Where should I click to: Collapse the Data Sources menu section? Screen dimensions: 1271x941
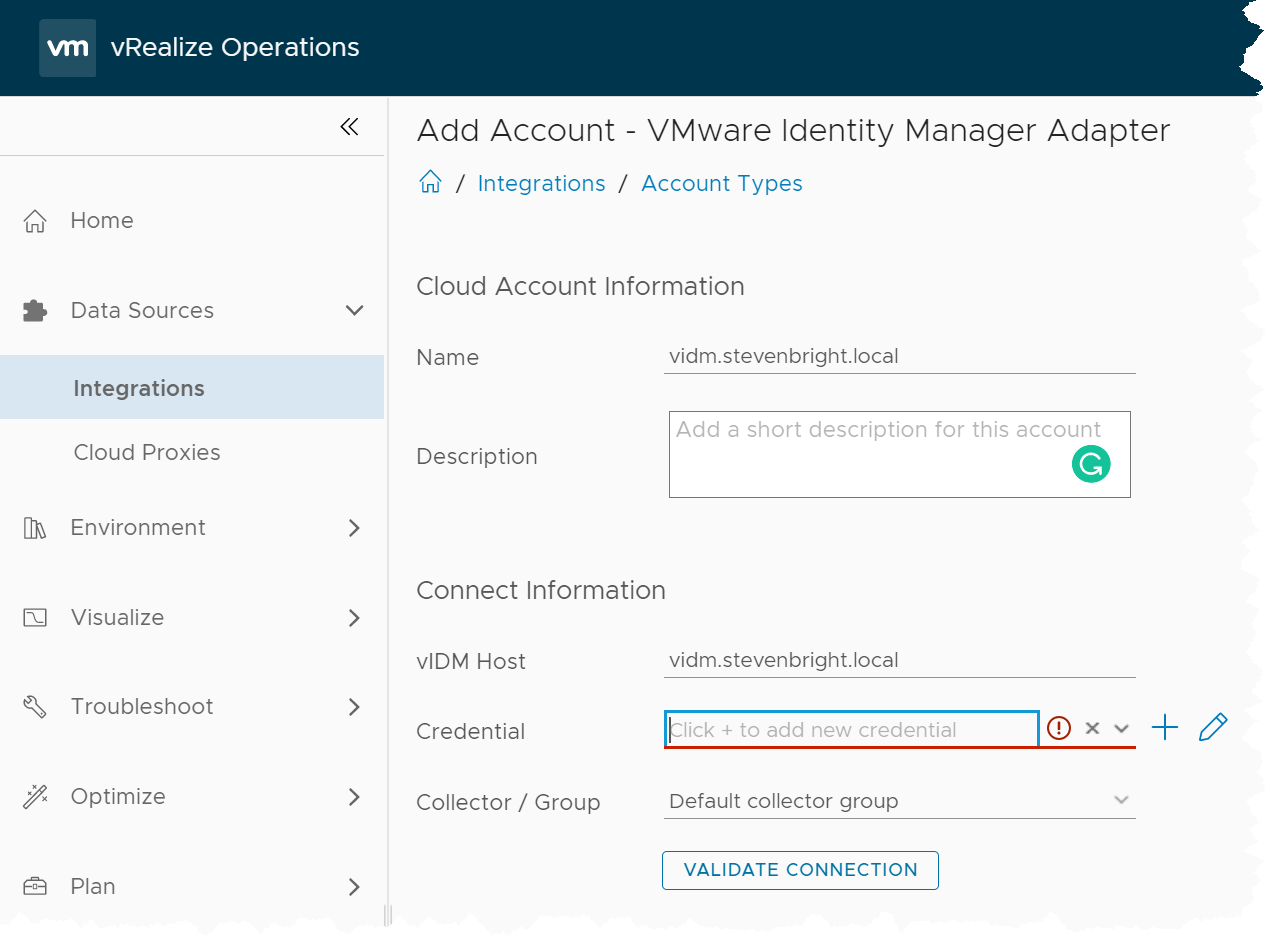point(354,311)
